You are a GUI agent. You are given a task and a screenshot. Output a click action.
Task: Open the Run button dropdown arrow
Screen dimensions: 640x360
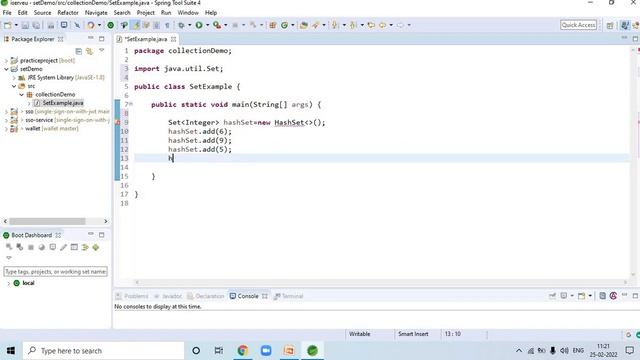pyautogui.click(x=207, y=25)
